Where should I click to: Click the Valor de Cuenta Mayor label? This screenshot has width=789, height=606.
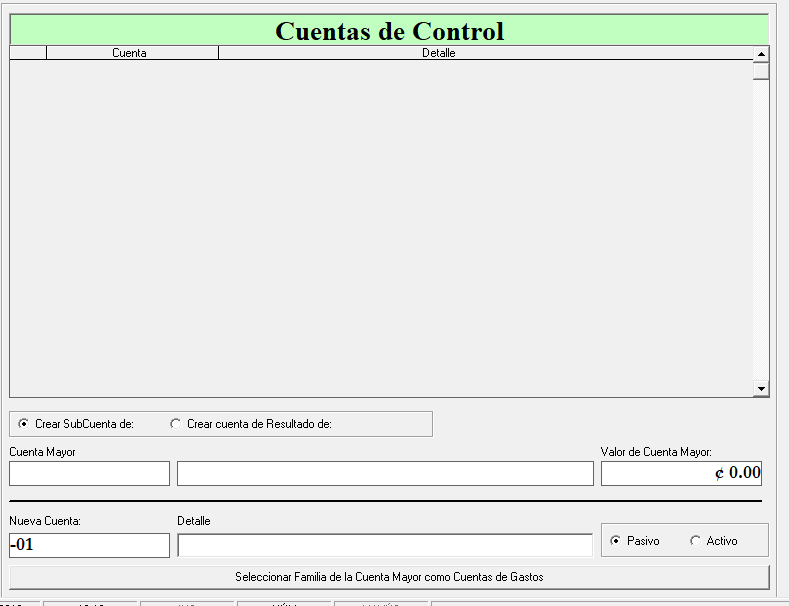pyautogui.click(x=656, y=452)
